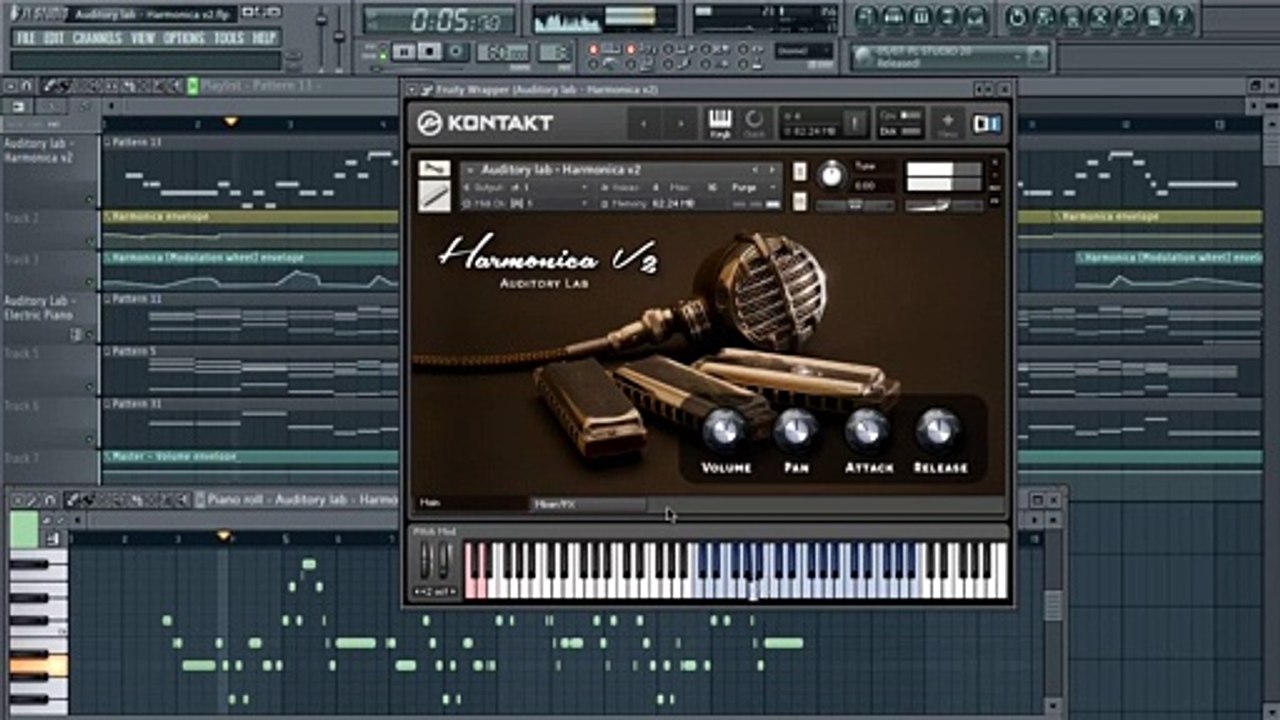Click the tempo display field
1280x720 pixels.
[x=503, y=52]
